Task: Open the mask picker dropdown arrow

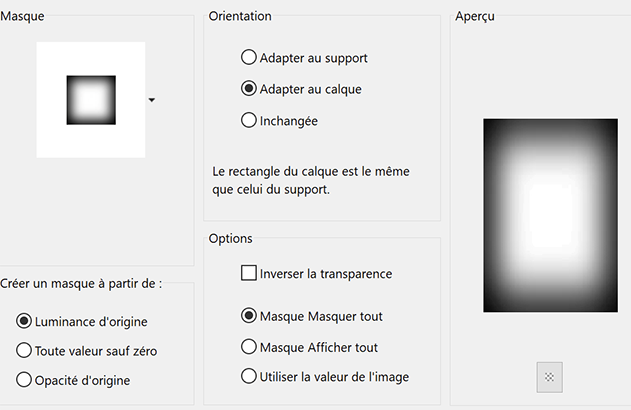Action: [152, 100]
